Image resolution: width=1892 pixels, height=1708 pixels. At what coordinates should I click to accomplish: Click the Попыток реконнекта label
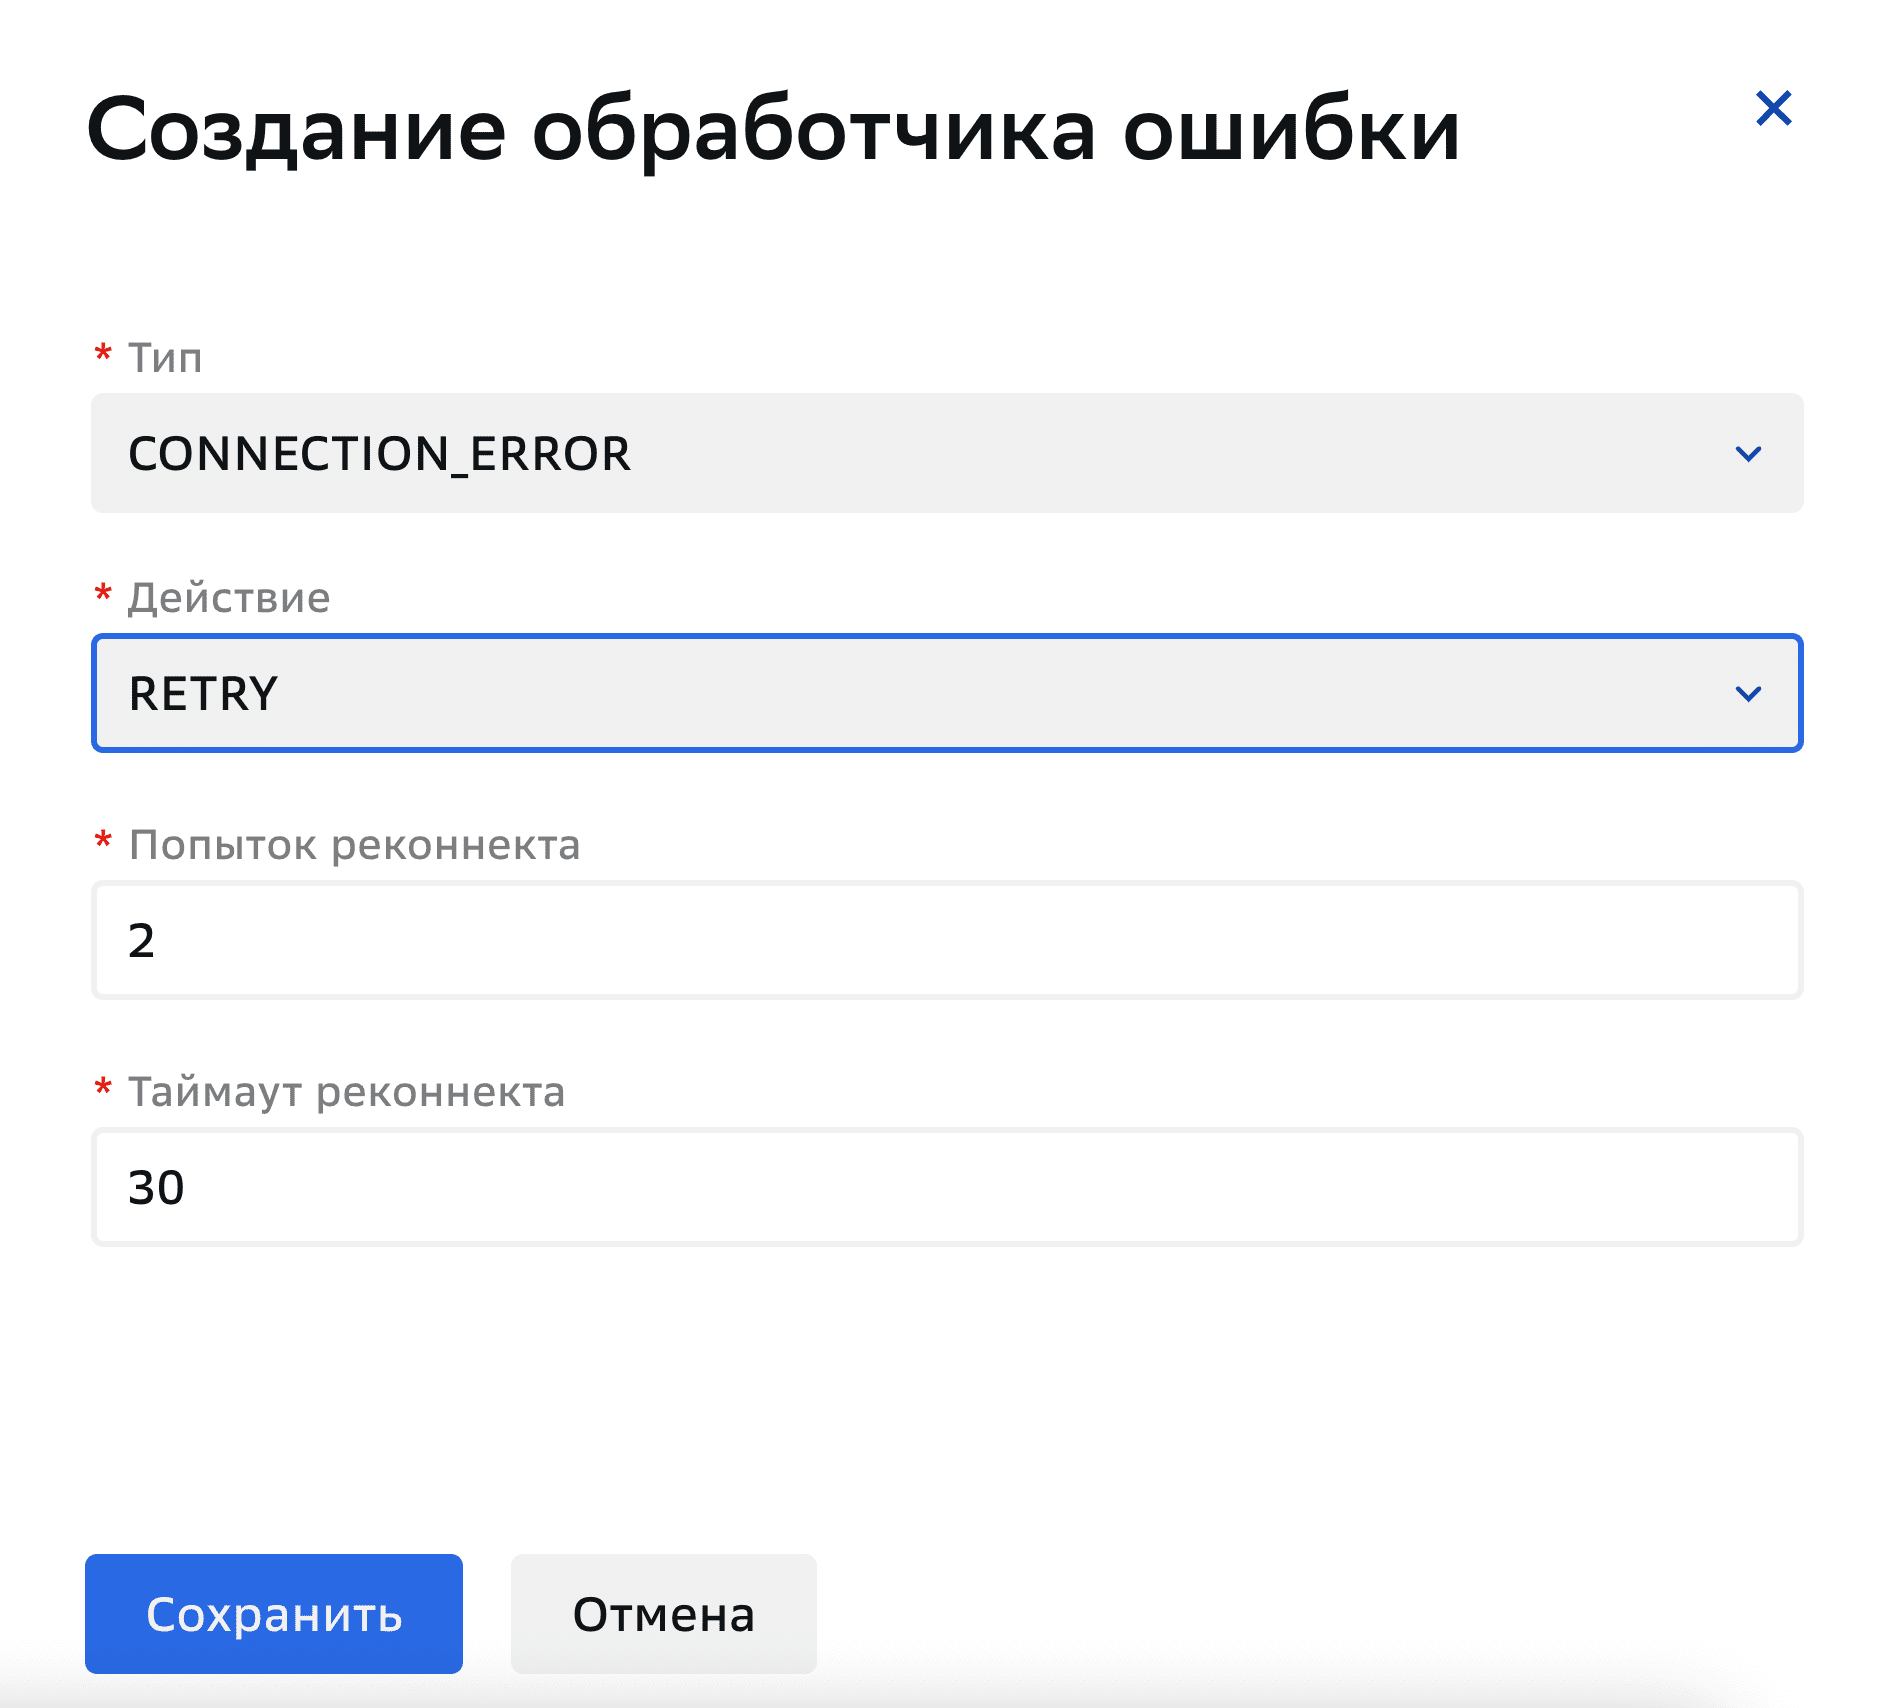pos(355,845)
